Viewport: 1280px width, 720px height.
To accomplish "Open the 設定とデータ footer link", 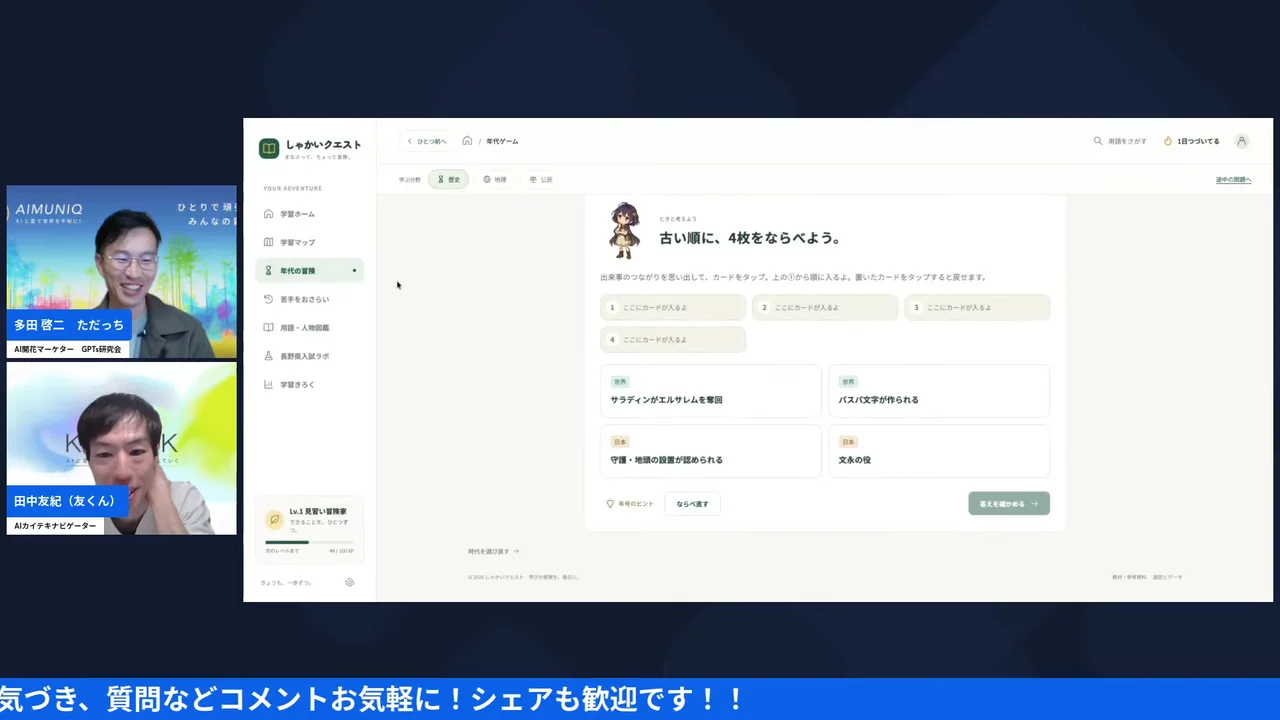I will [1167, 577].
